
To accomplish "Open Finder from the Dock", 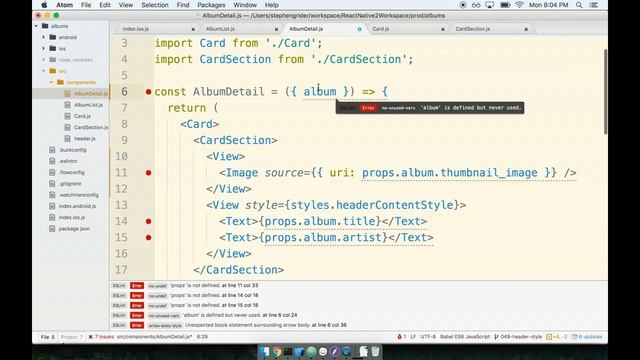I will (x=264, y=351).
